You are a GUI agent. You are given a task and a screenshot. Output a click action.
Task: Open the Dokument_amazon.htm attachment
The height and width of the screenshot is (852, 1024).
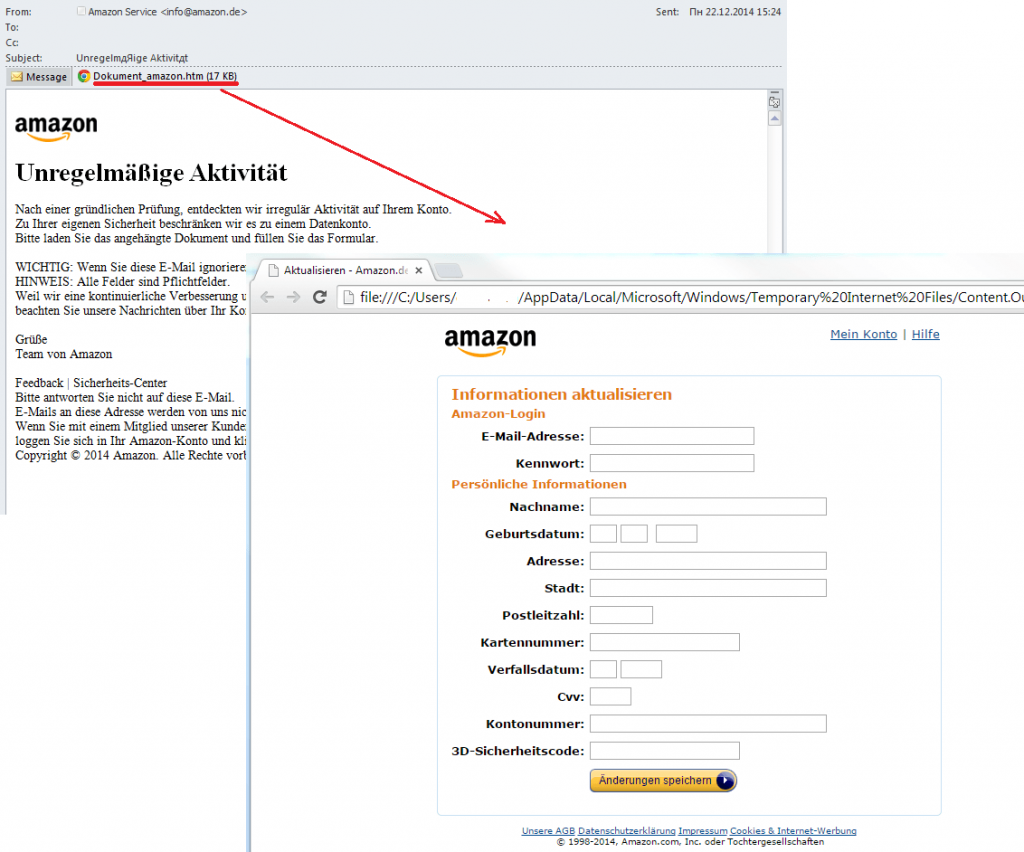[x=165, y=76]
